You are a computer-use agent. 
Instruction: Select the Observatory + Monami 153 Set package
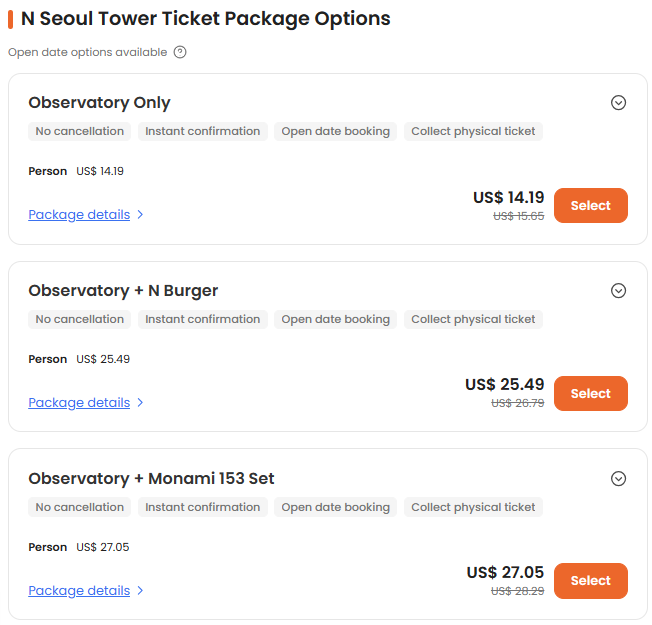pyautogui.click(x=590, y=581)
